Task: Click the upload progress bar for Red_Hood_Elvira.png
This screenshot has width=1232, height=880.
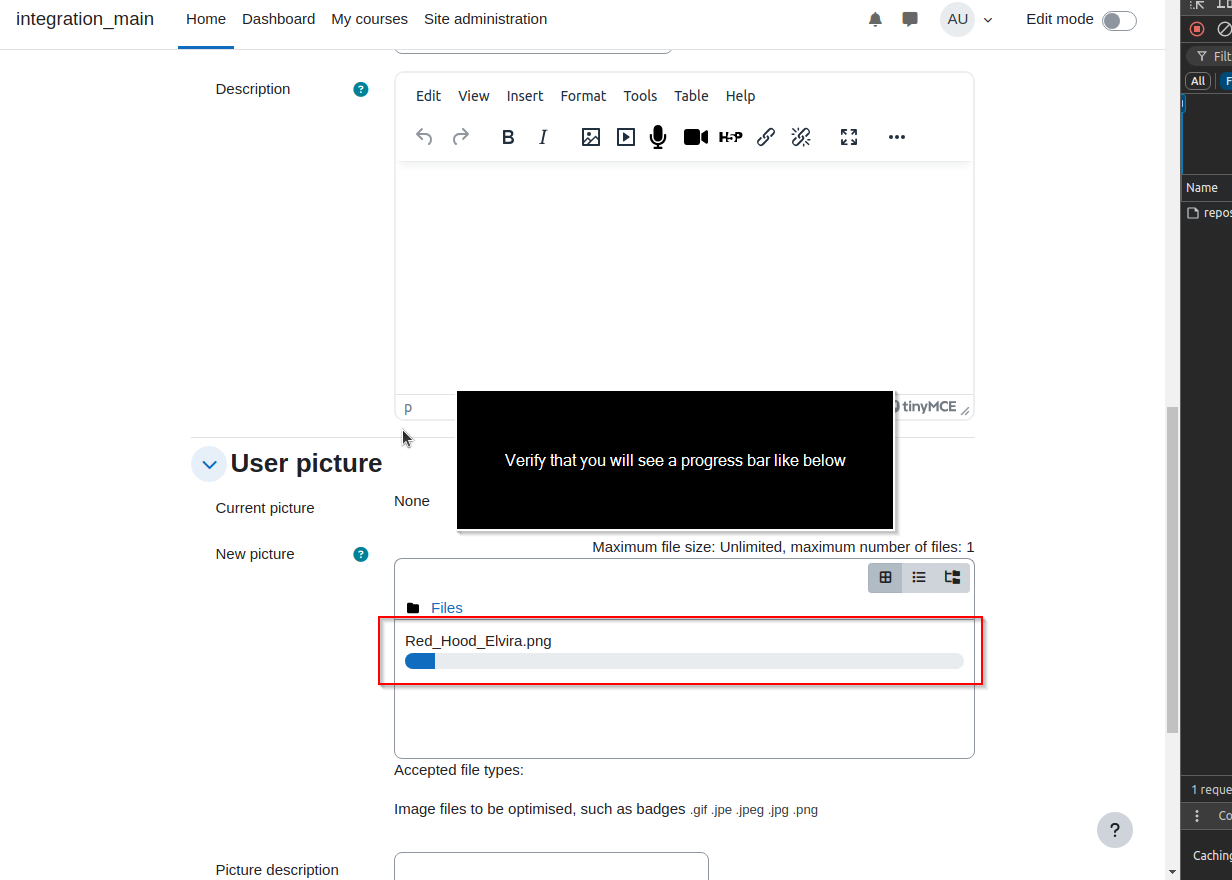Action: [x=684, y=661]
